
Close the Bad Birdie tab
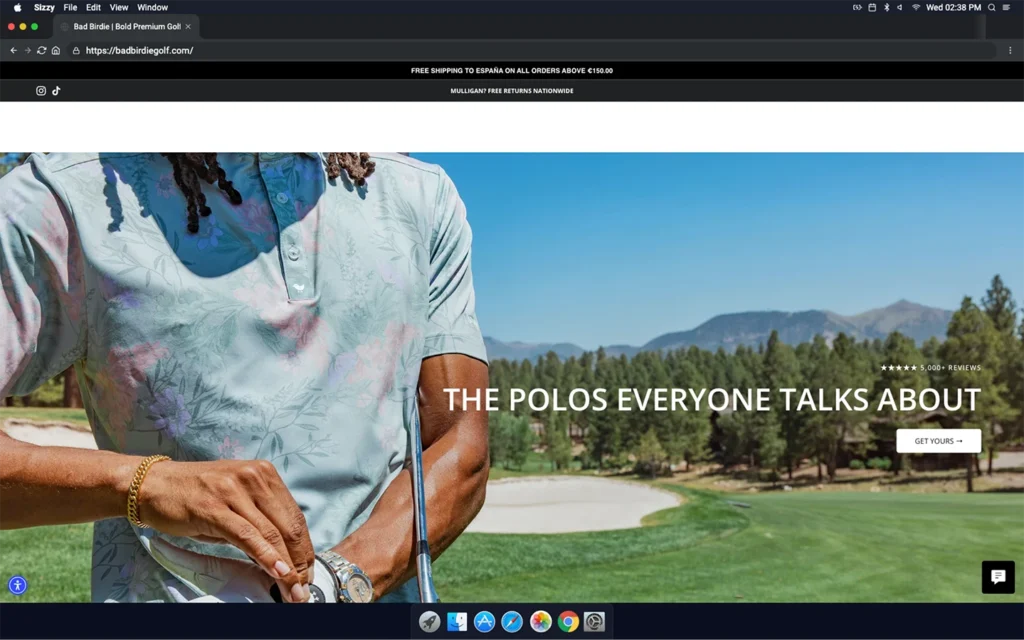(x=188, y=27)
